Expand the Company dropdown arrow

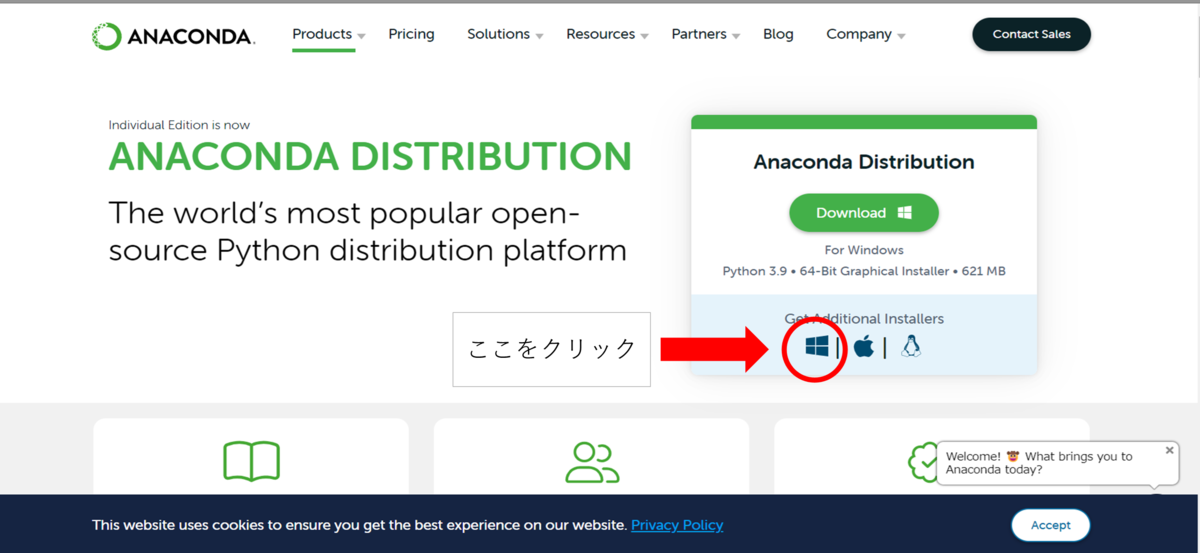901,36
